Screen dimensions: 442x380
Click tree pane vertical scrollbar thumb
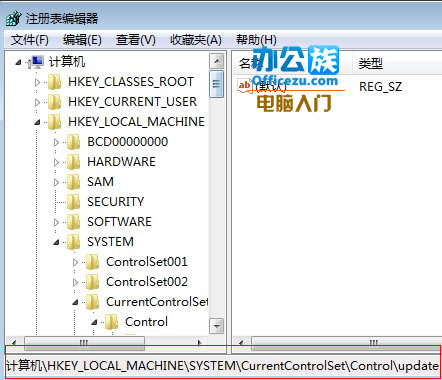pos(217,84)
